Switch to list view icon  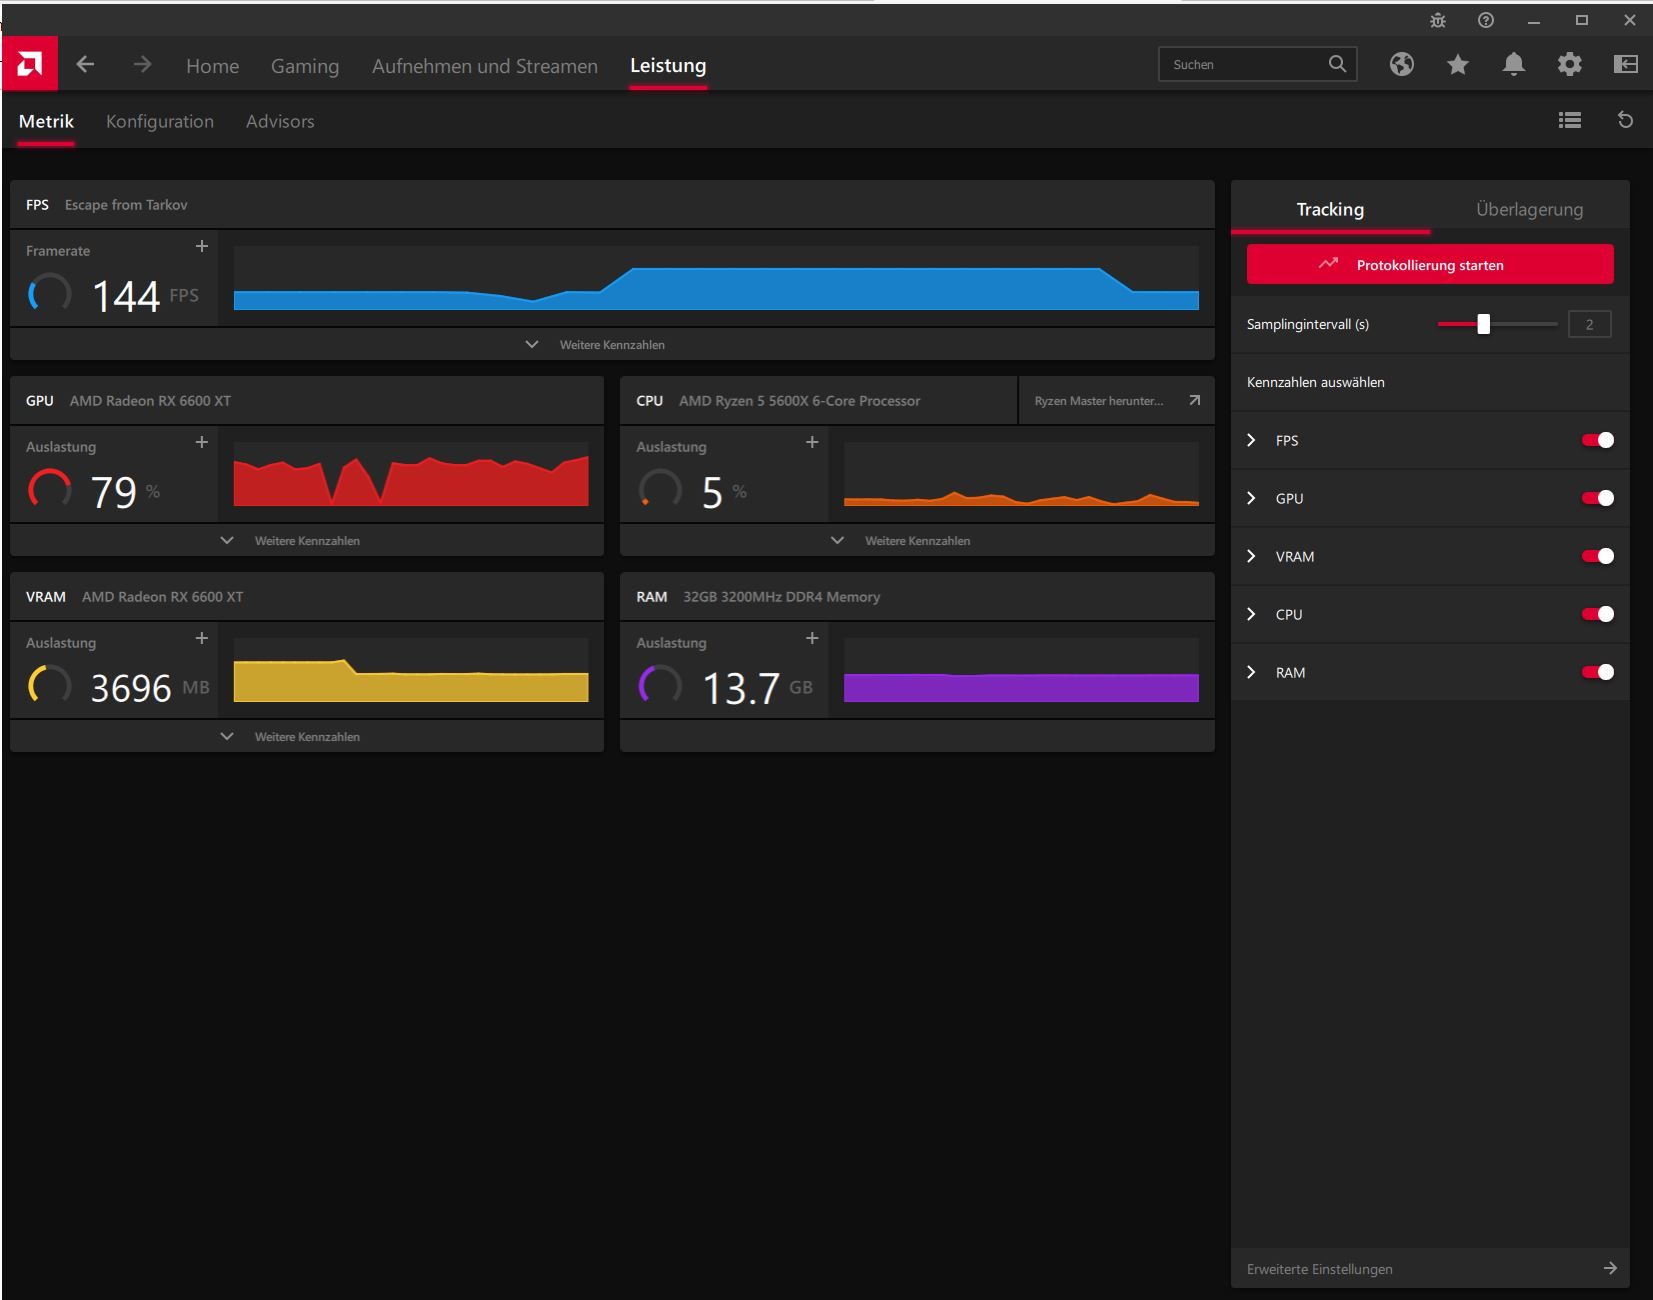(1569, 121)
